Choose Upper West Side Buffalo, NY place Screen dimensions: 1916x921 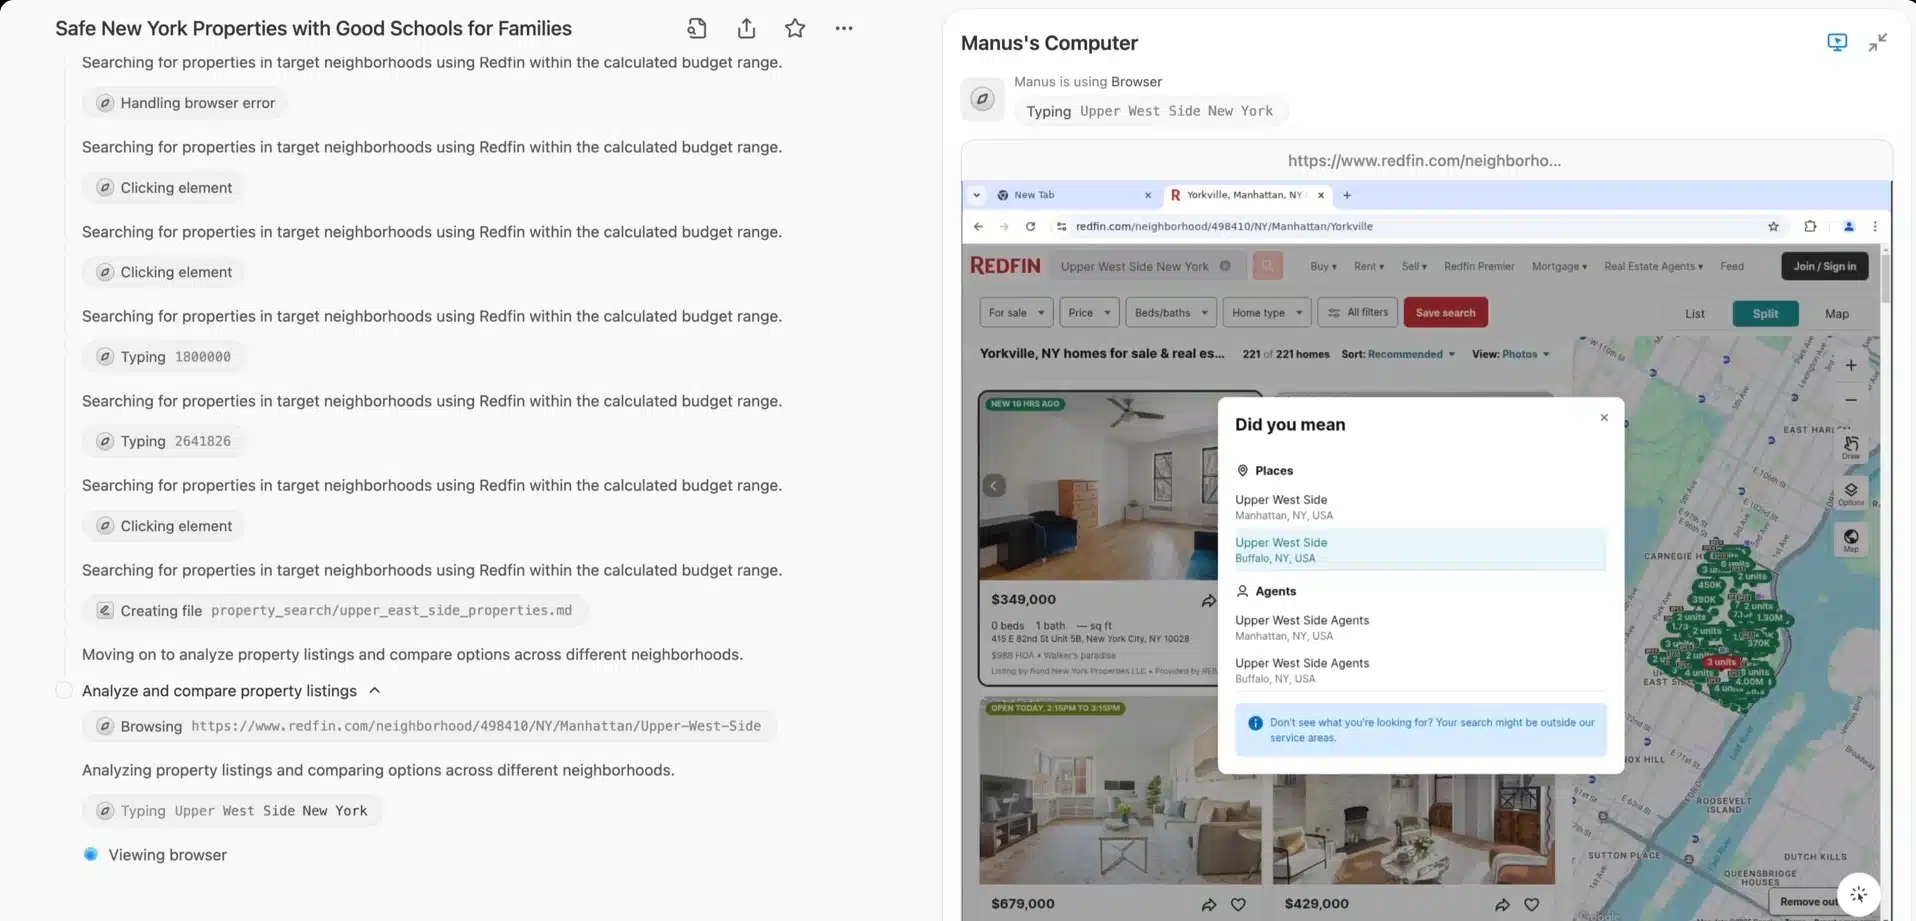pyautogui.click(x=1420, y=549)
